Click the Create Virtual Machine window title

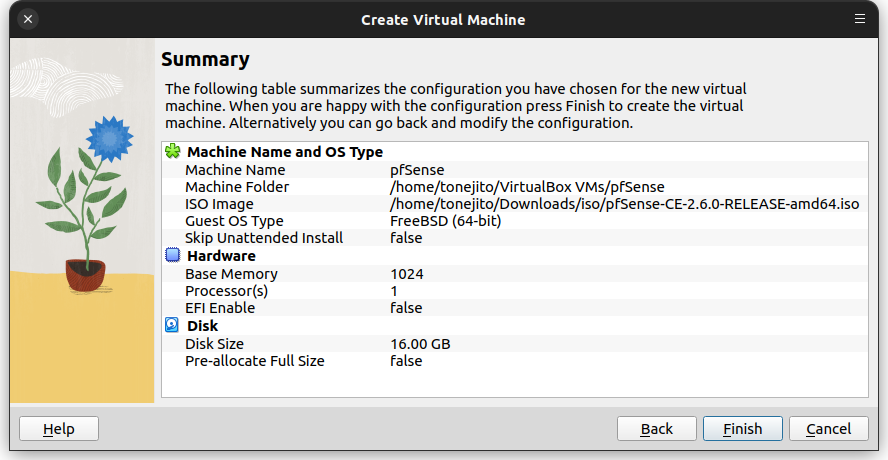click(x=443, y=20)
